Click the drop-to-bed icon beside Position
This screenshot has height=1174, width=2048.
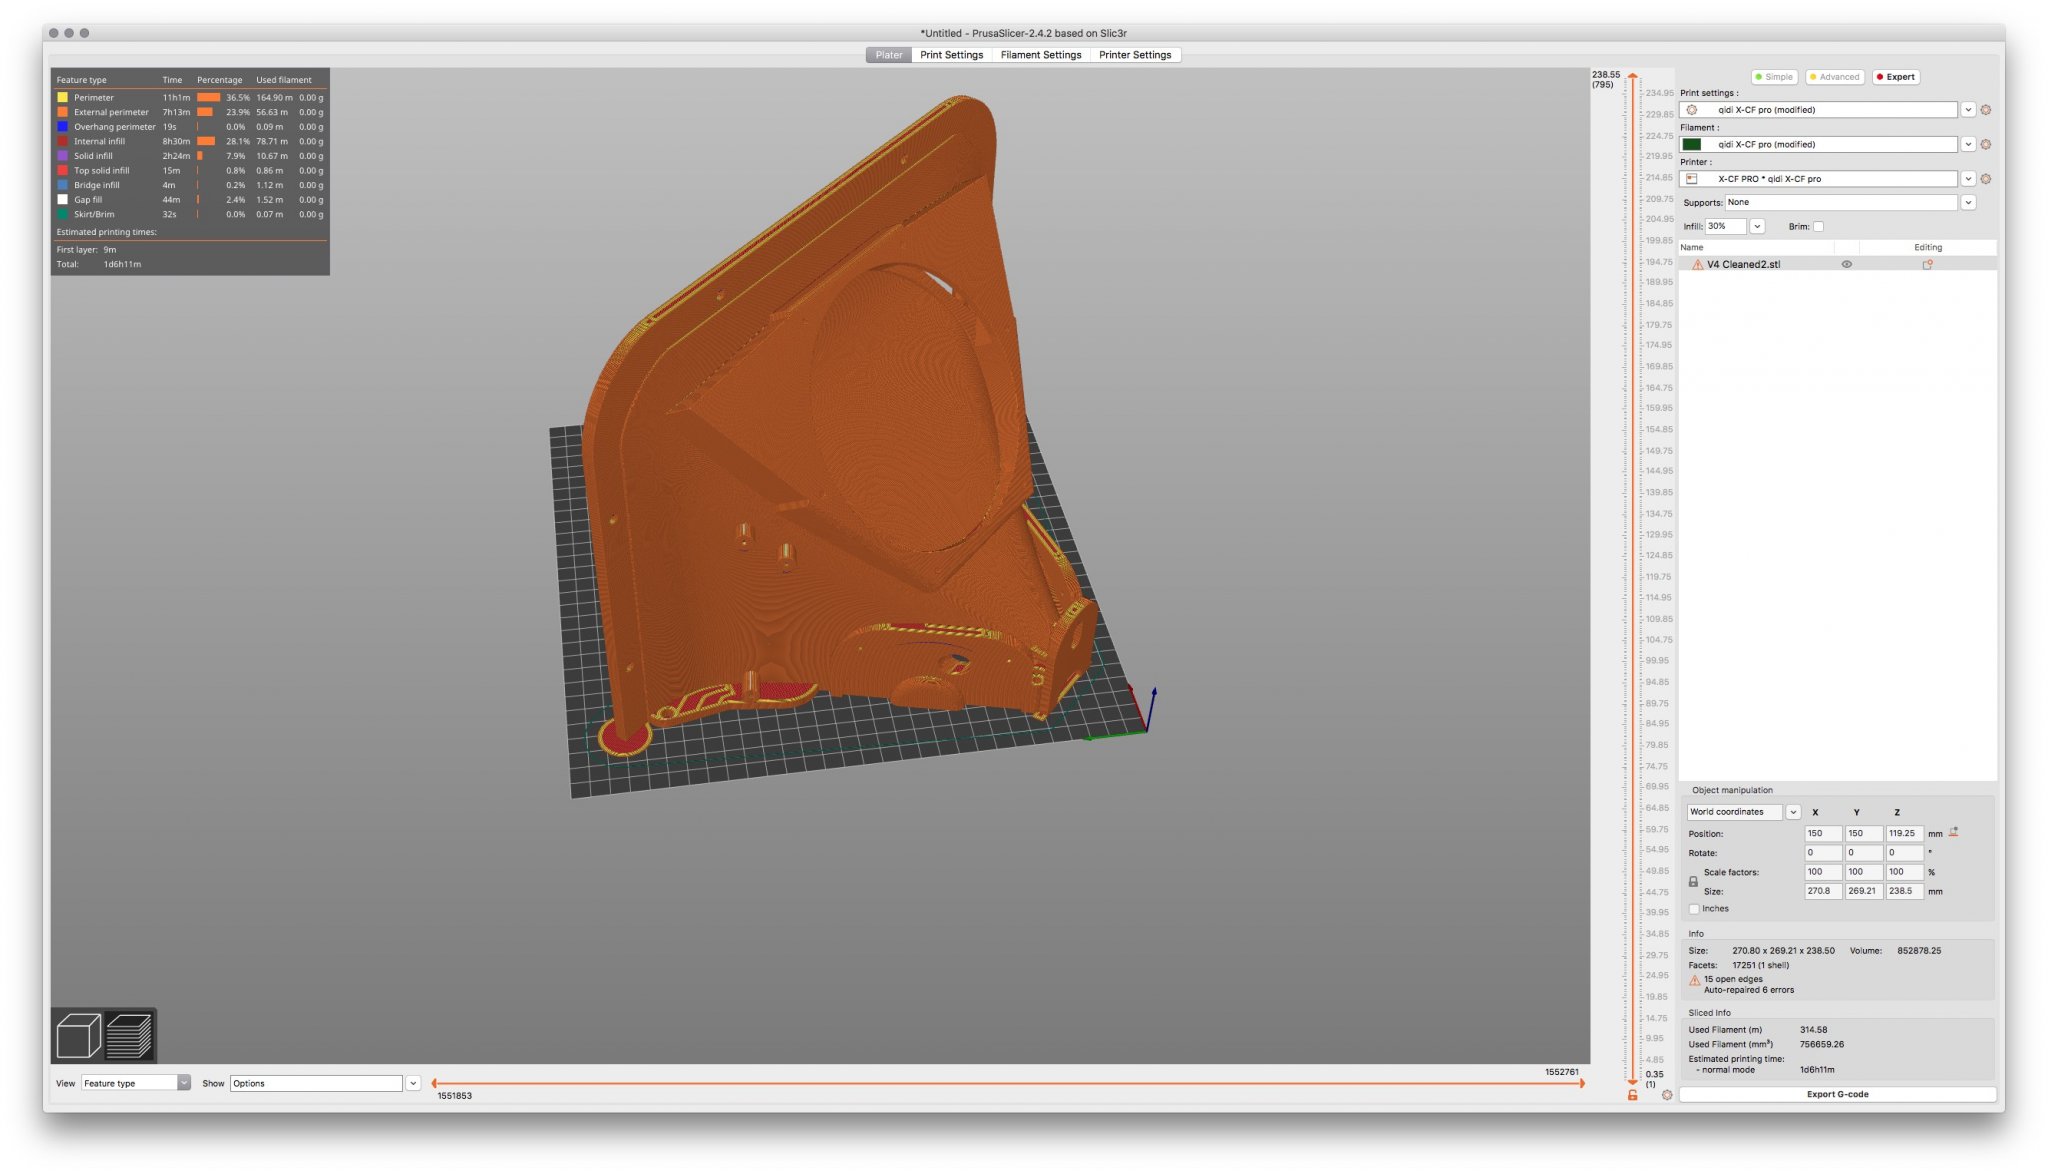pyautogui.click(x=1953, y=832)
